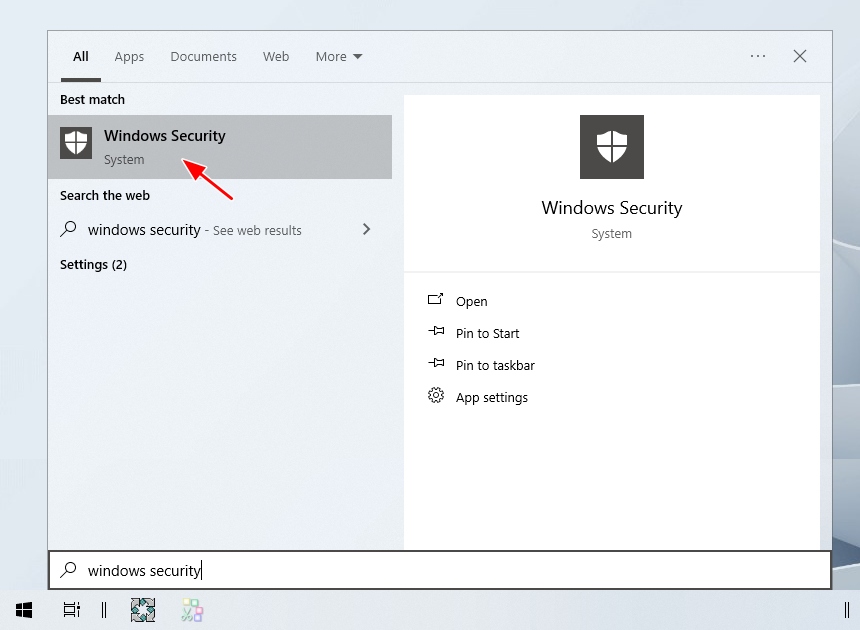
Task: Click the pin icon beside Pin to Start
Action: pyautogui.click(x=435, y=332)
